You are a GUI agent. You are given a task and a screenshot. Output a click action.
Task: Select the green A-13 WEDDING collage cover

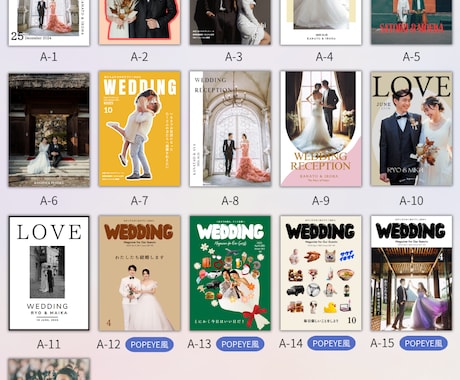click(230, 273)
